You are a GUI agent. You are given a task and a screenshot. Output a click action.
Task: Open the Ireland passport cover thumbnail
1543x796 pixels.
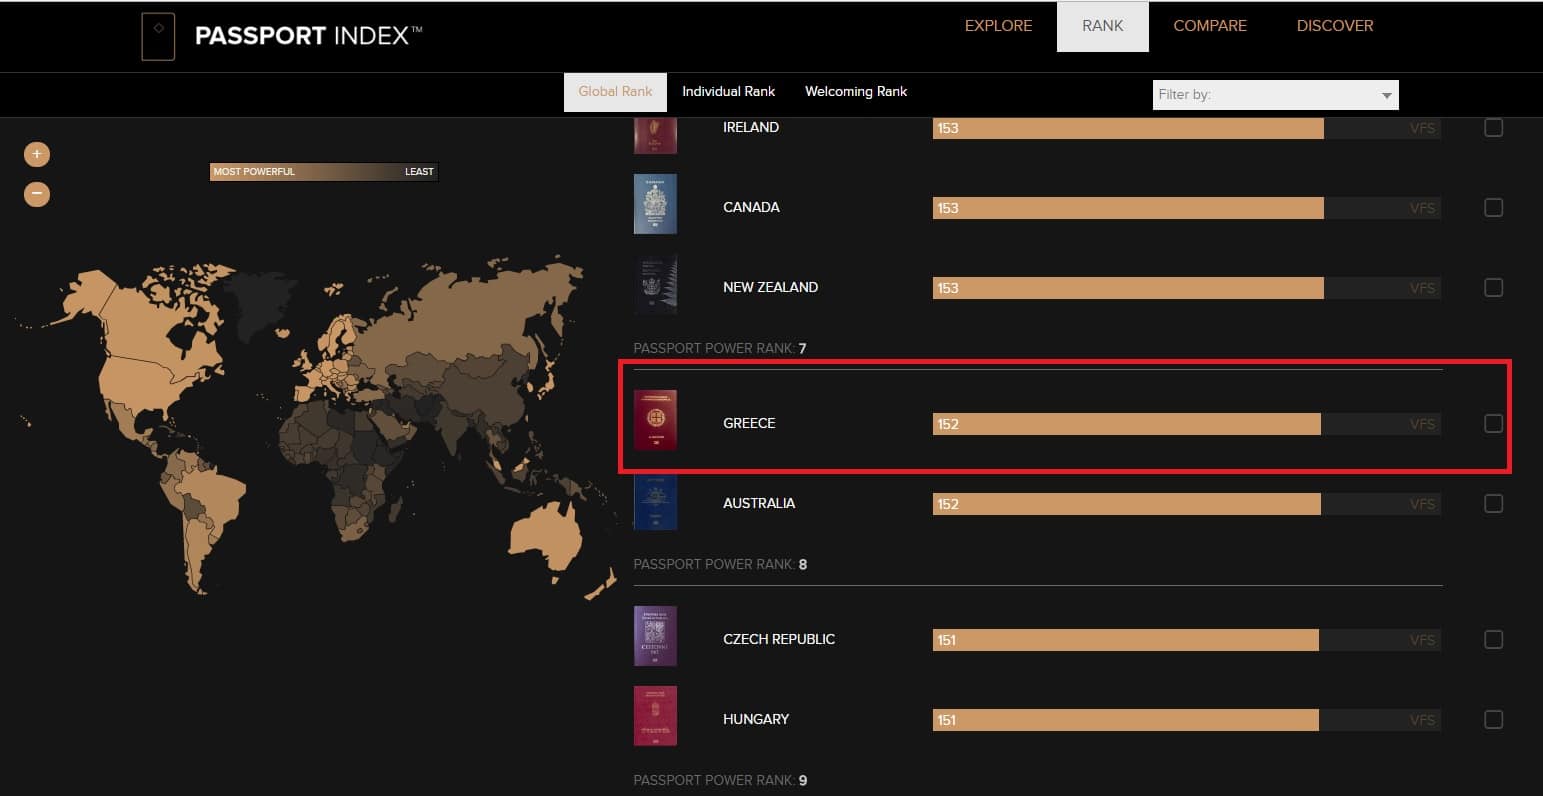[655, 135]
